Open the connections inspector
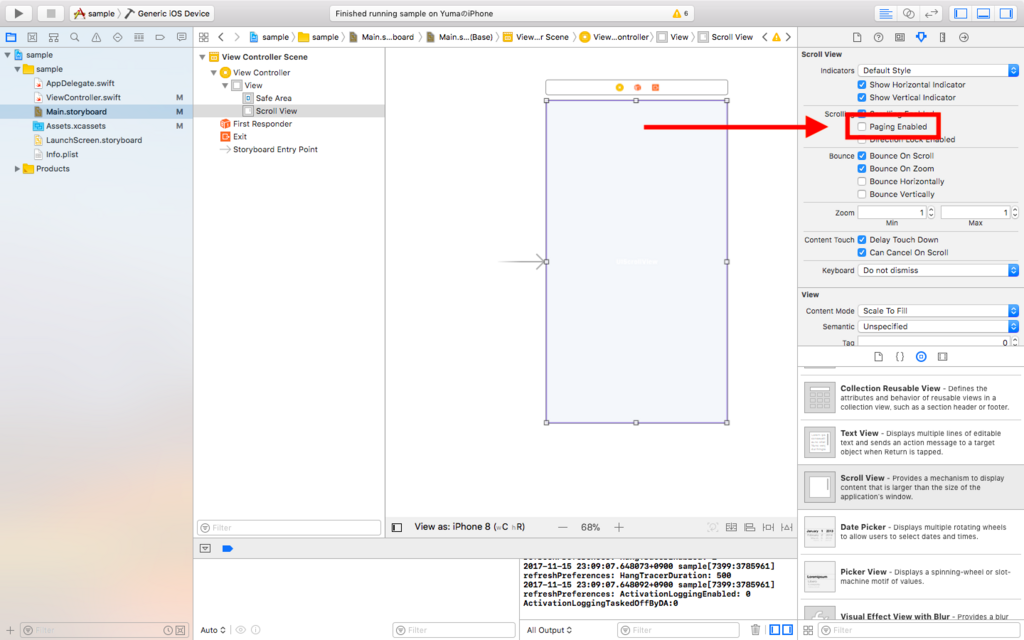1024x640 pixels. pyautogui.click(x=963, y=37)
